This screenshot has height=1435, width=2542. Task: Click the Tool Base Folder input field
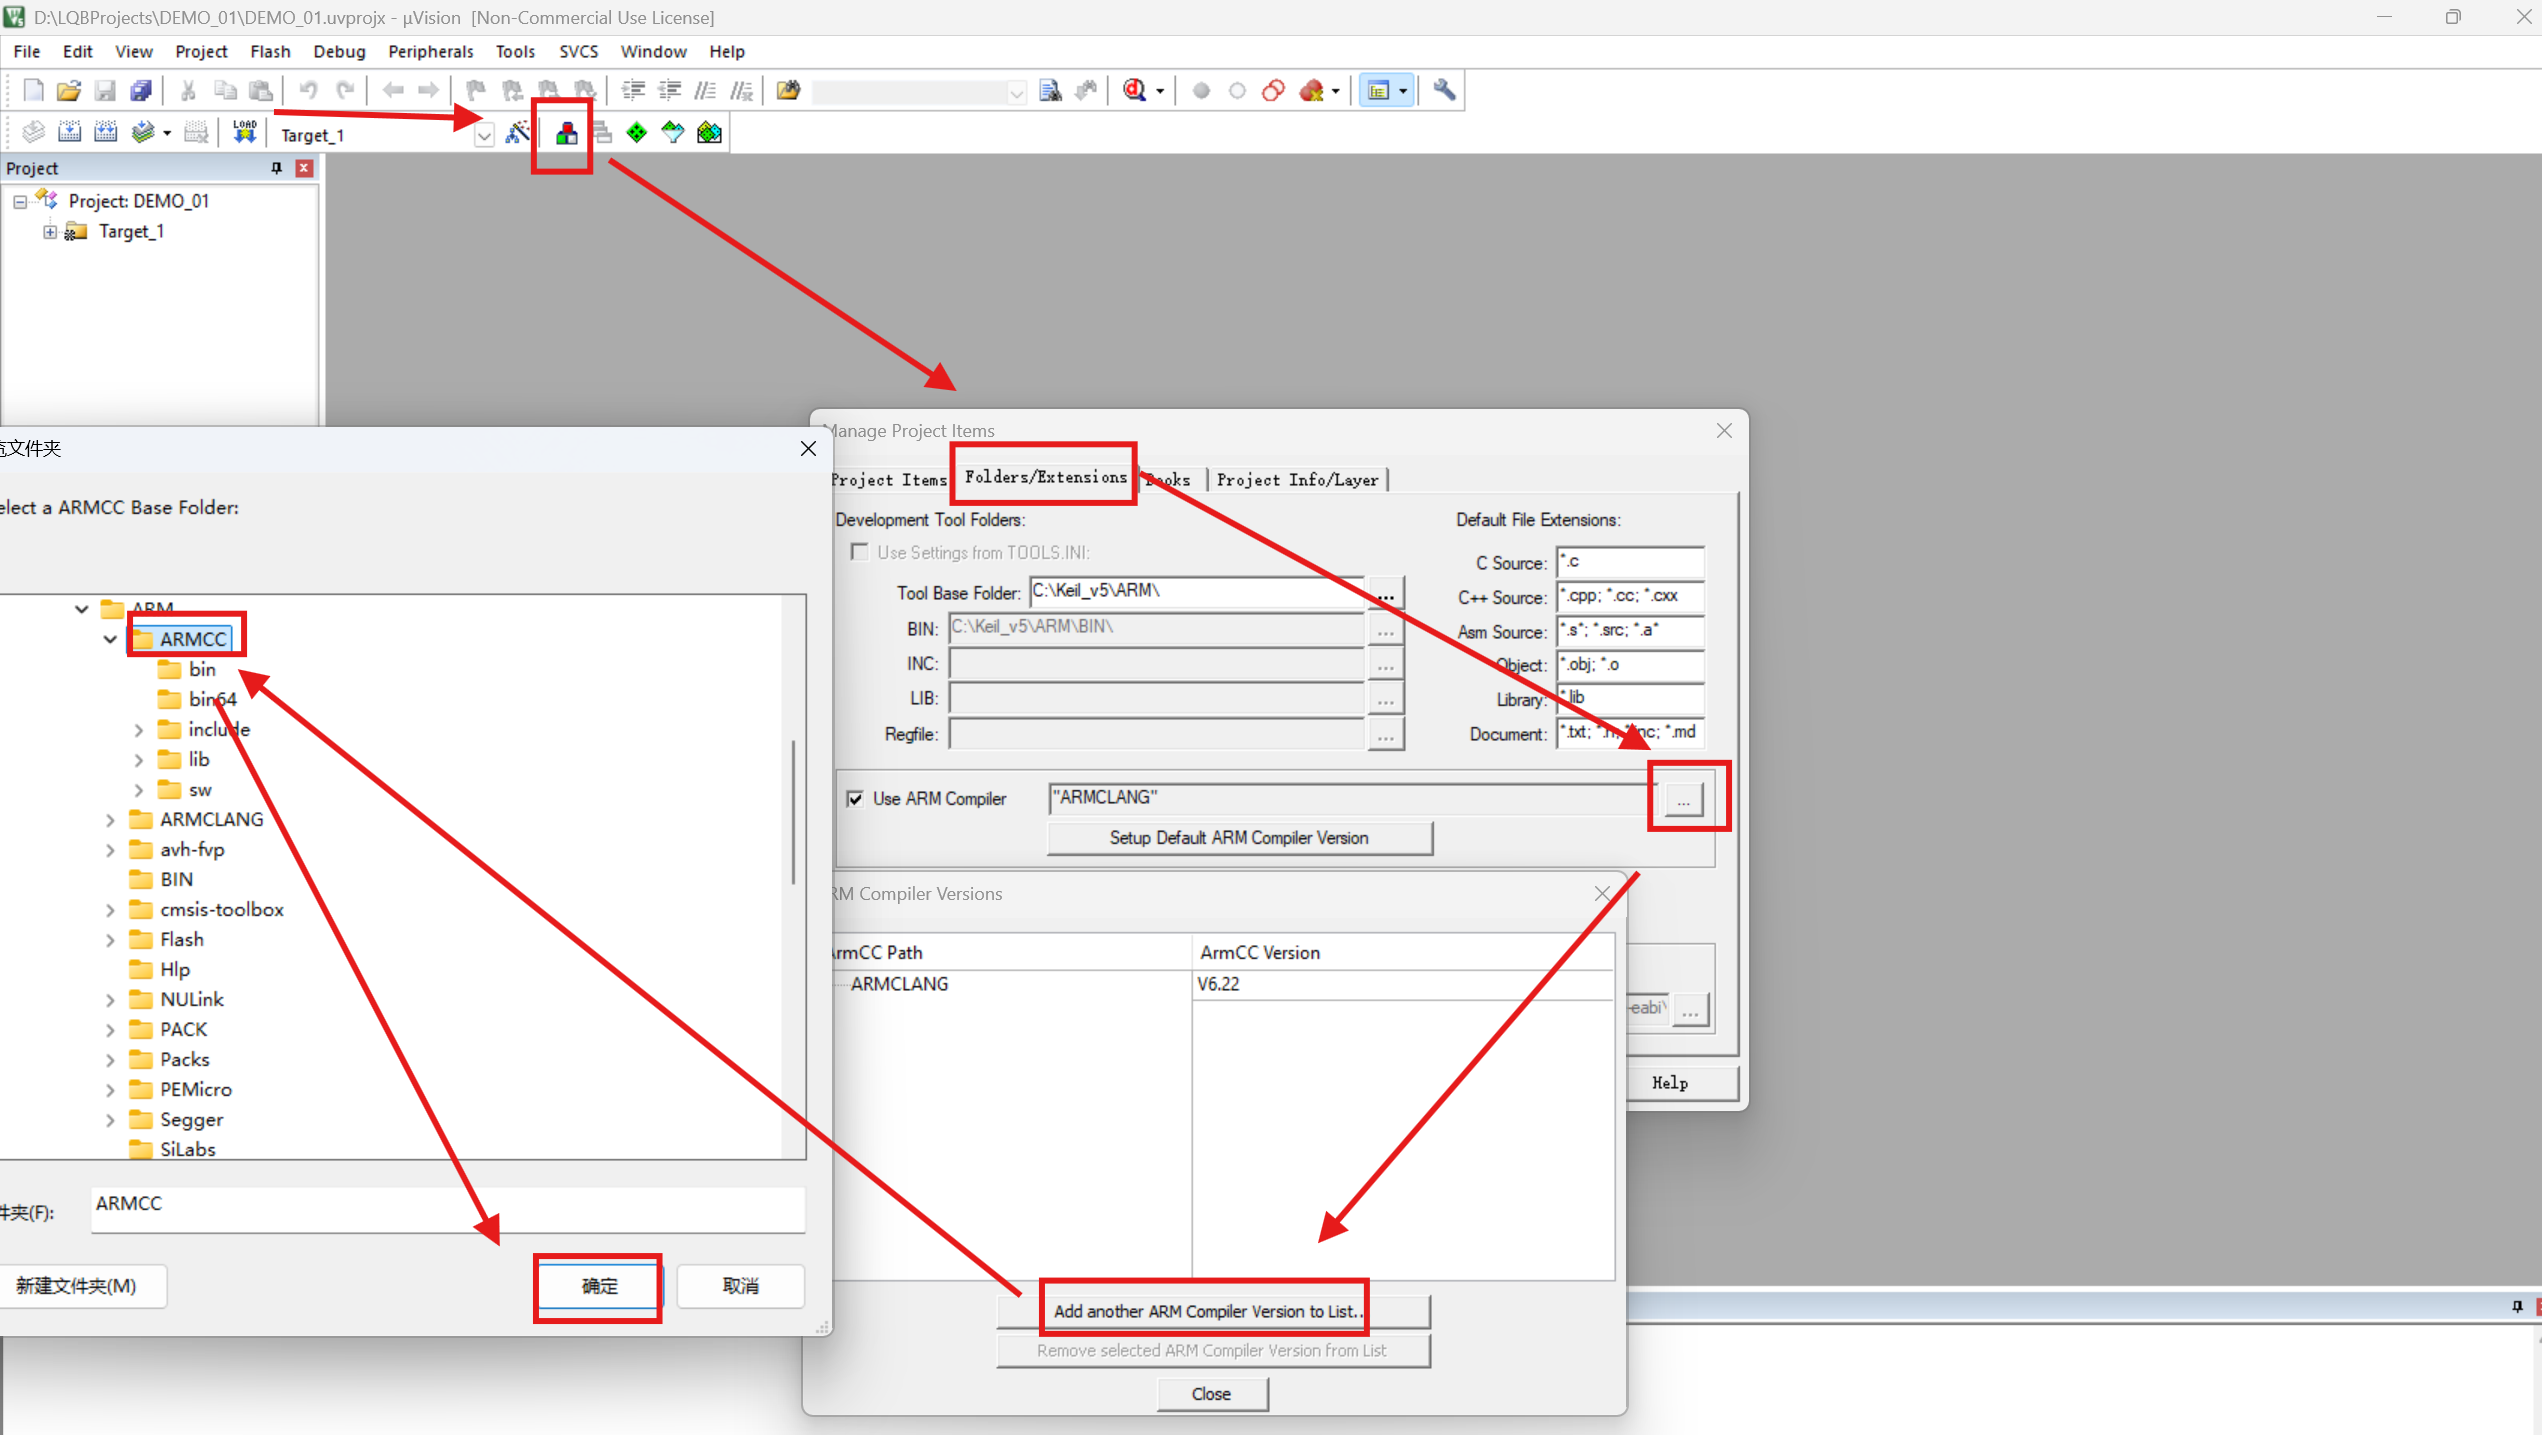click(x=1195, y=591)
